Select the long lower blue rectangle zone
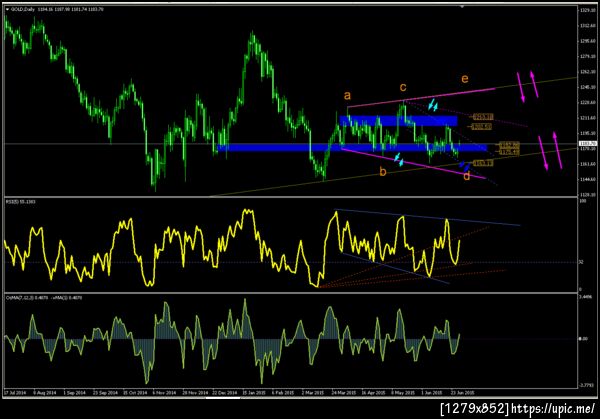 [352, 147]
